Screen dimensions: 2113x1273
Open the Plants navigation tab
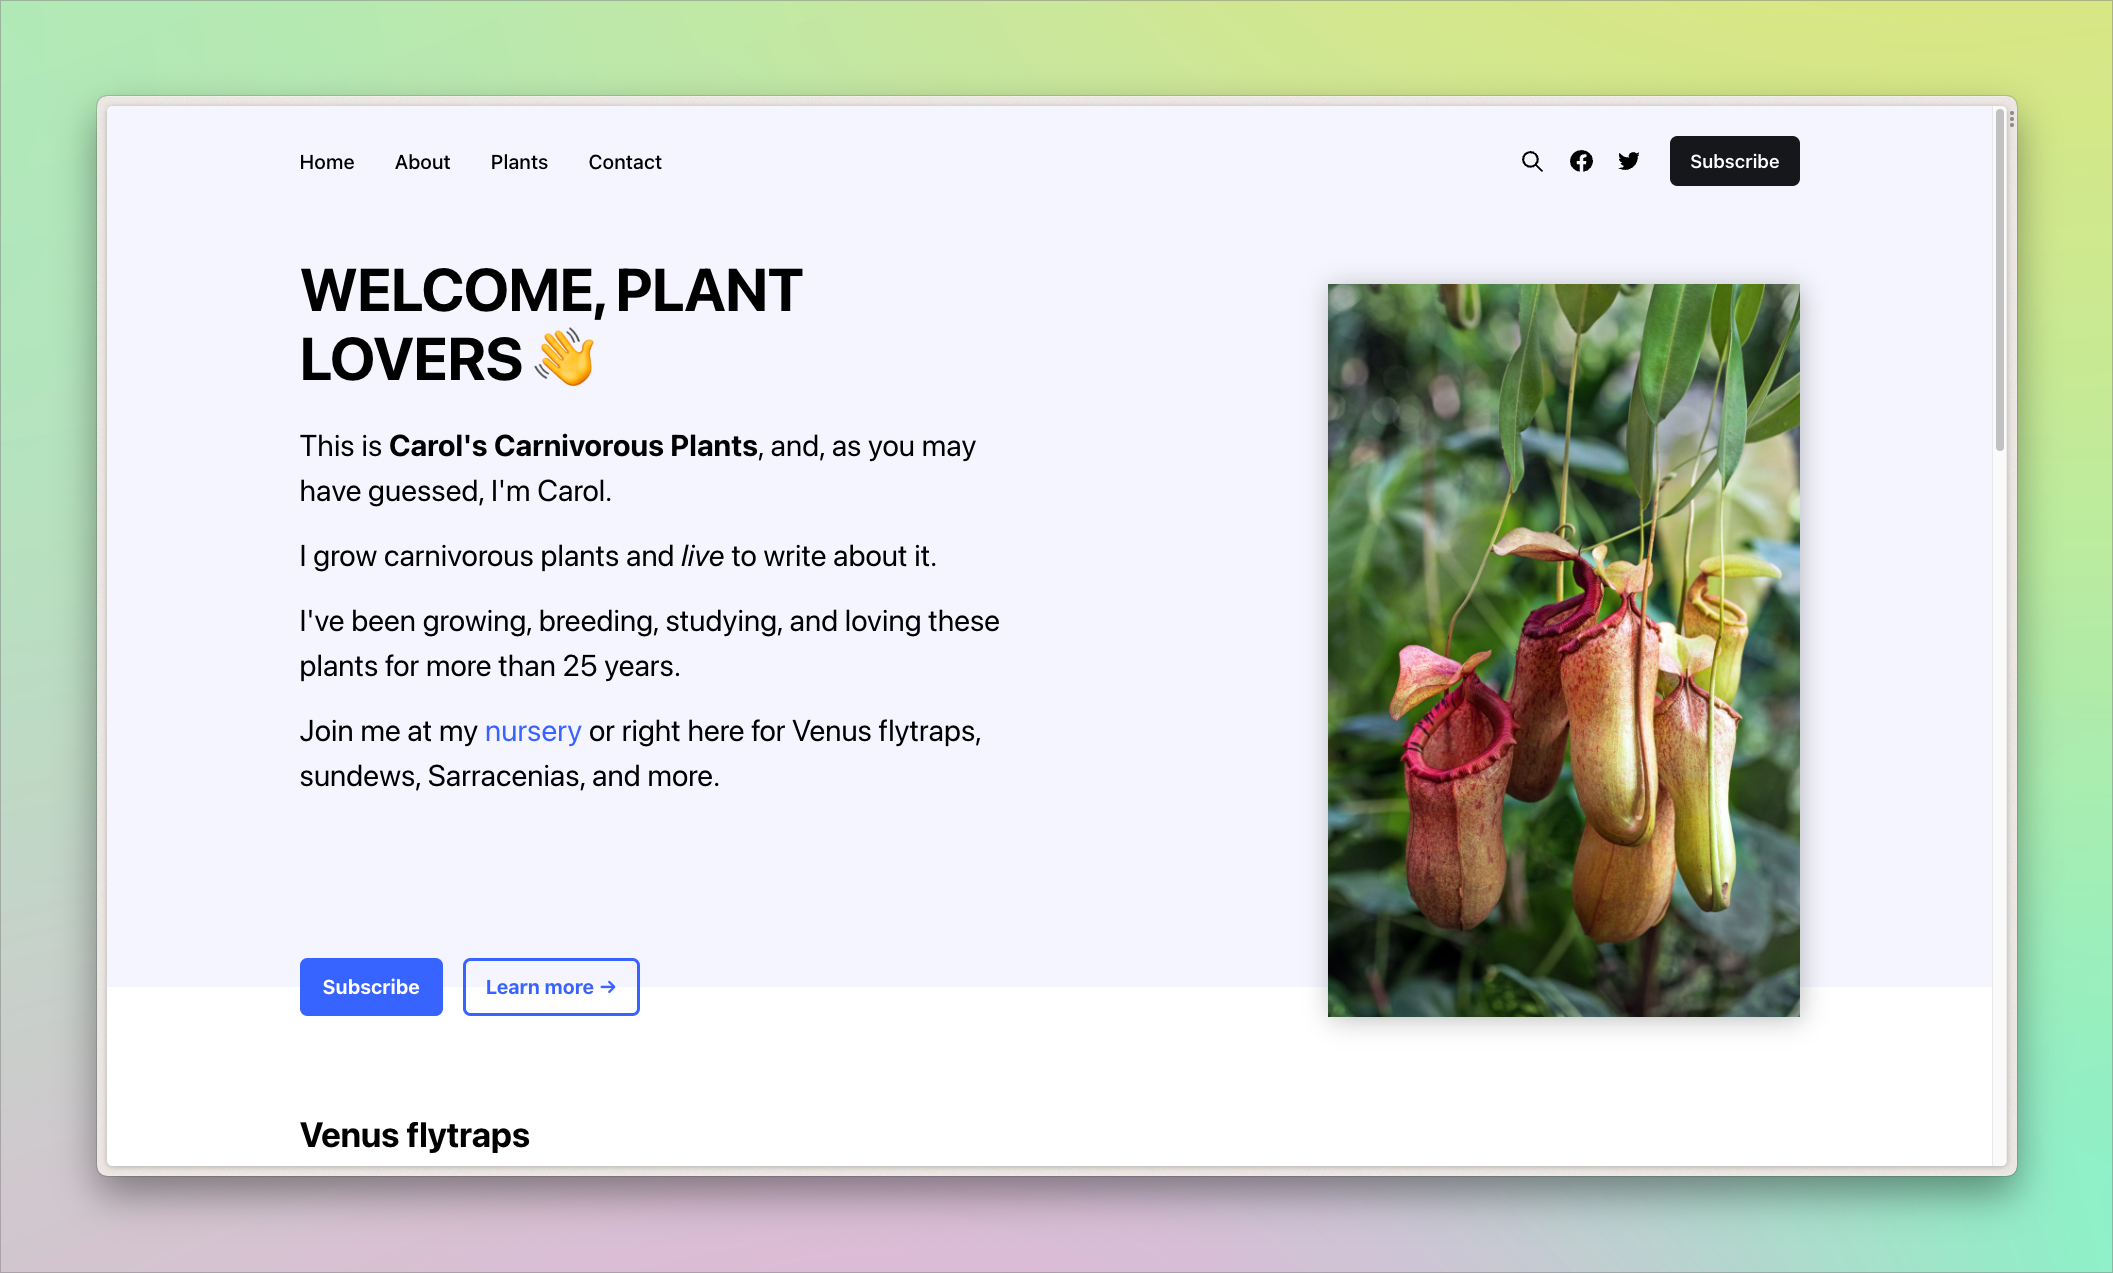(x=519, y=161)
